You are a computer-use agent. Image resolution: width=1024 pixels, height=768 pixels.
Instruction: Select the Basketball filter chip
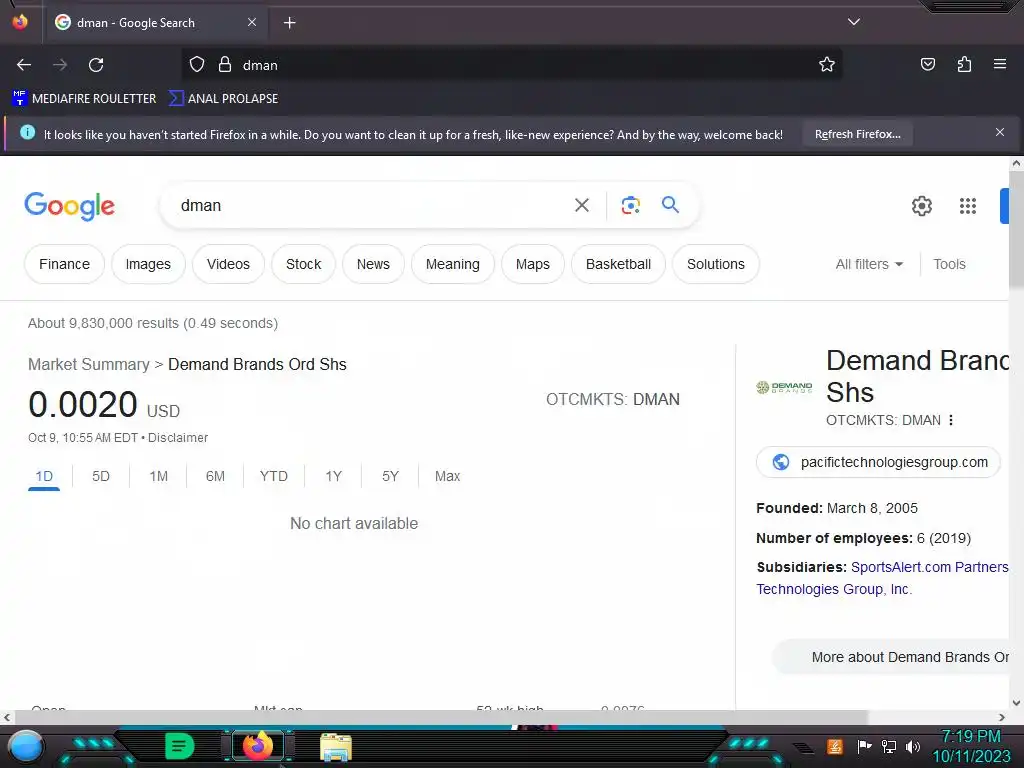tap(618, 264)
